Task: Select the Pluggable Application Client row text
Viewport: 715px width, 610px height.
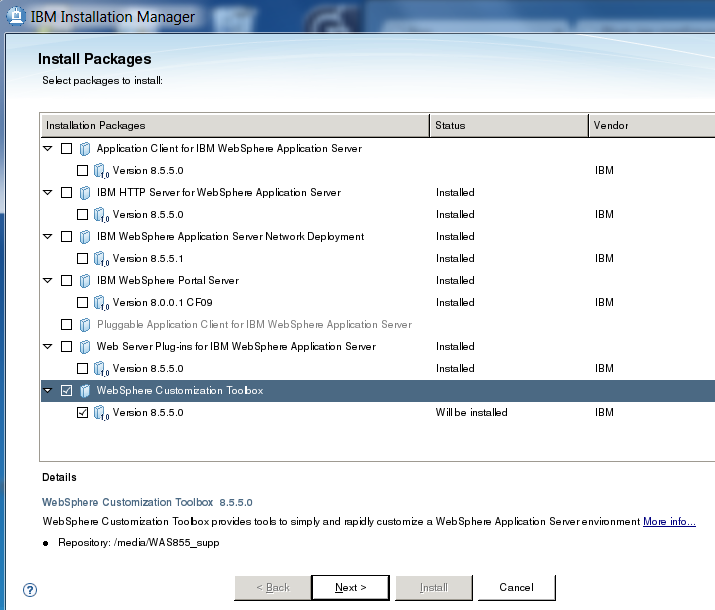Action: (254, 325)
